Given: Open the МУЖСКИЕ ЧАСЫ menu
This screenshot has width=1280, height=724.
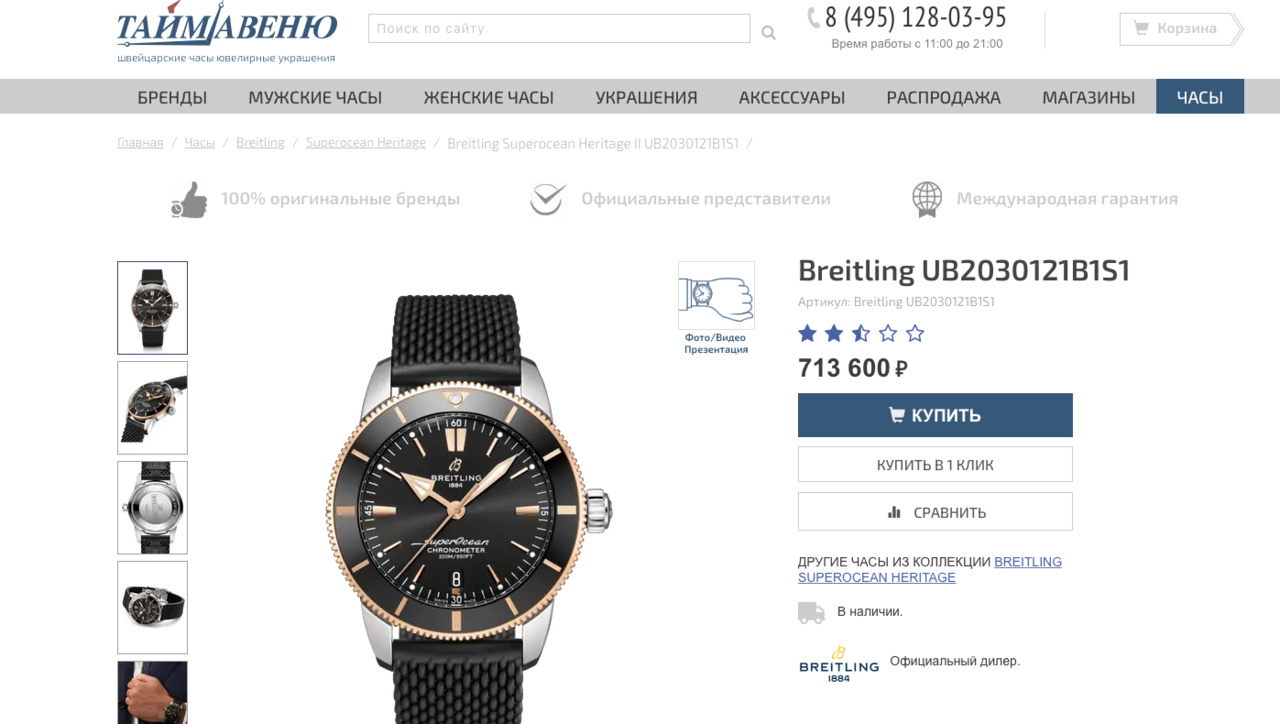Looking at the screenshot, I should coord(315,97).
